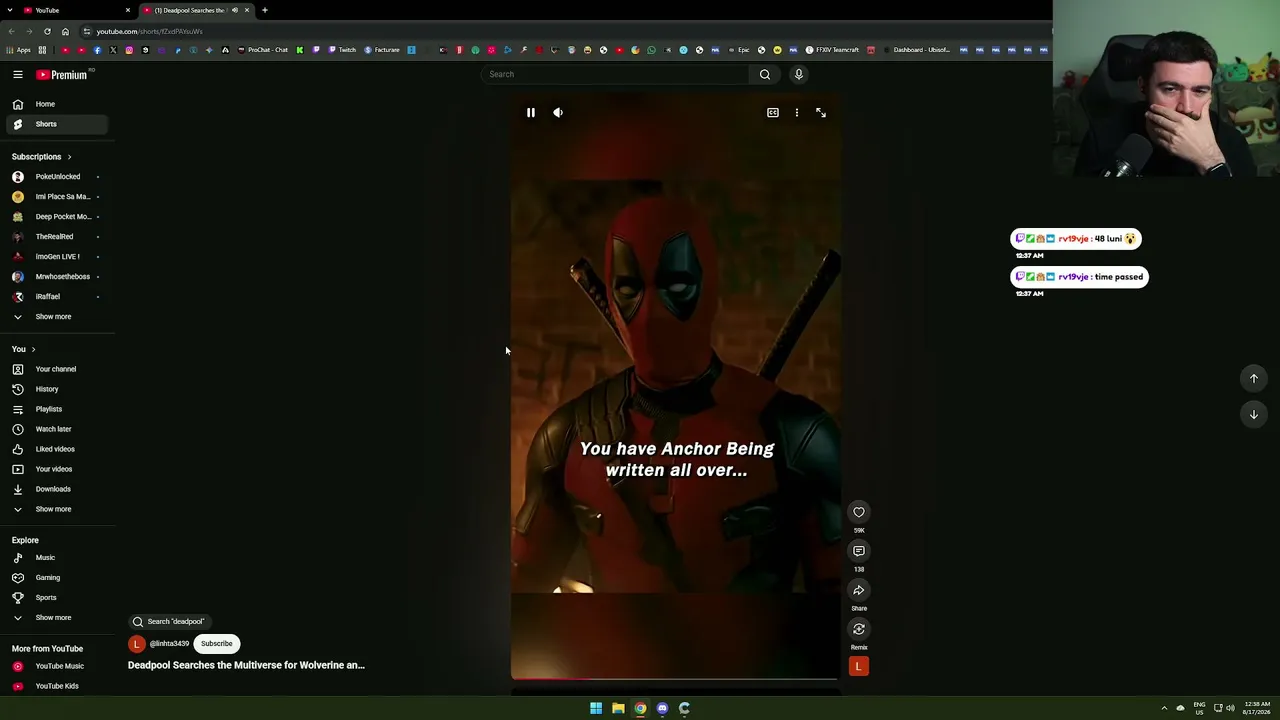Open a new browser tab
Image resolution: width=1280 pixels, height=720 pixels.
point(265,10)
